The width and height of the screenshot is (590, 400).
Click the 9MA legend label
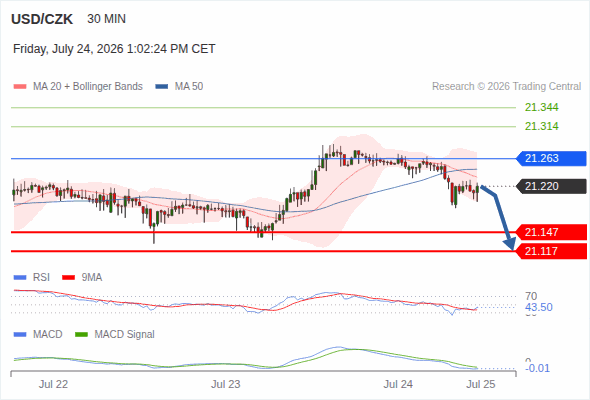pyautogui.click(x=92, y=278)
